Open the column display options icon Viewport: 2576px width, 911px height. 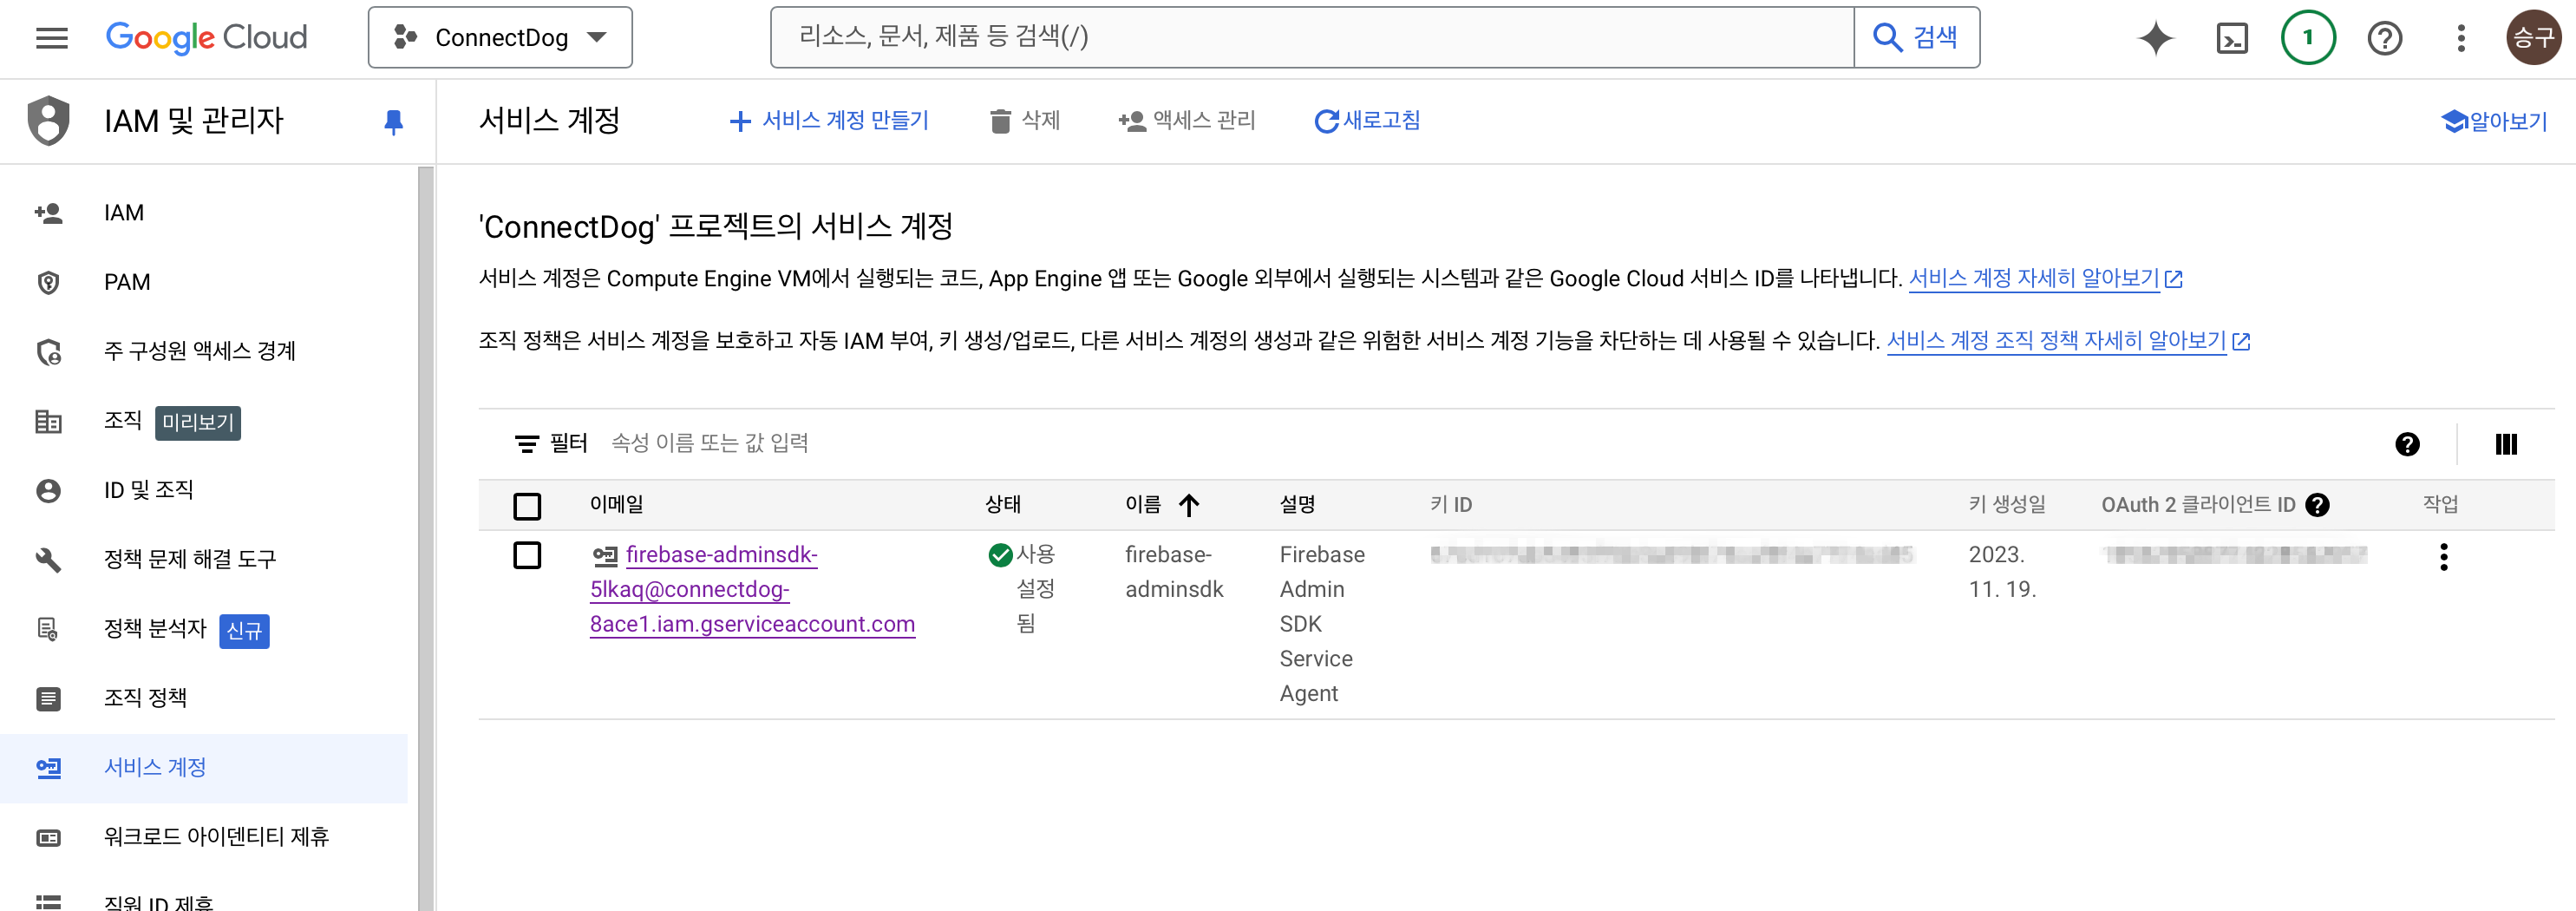point(2506,444)
